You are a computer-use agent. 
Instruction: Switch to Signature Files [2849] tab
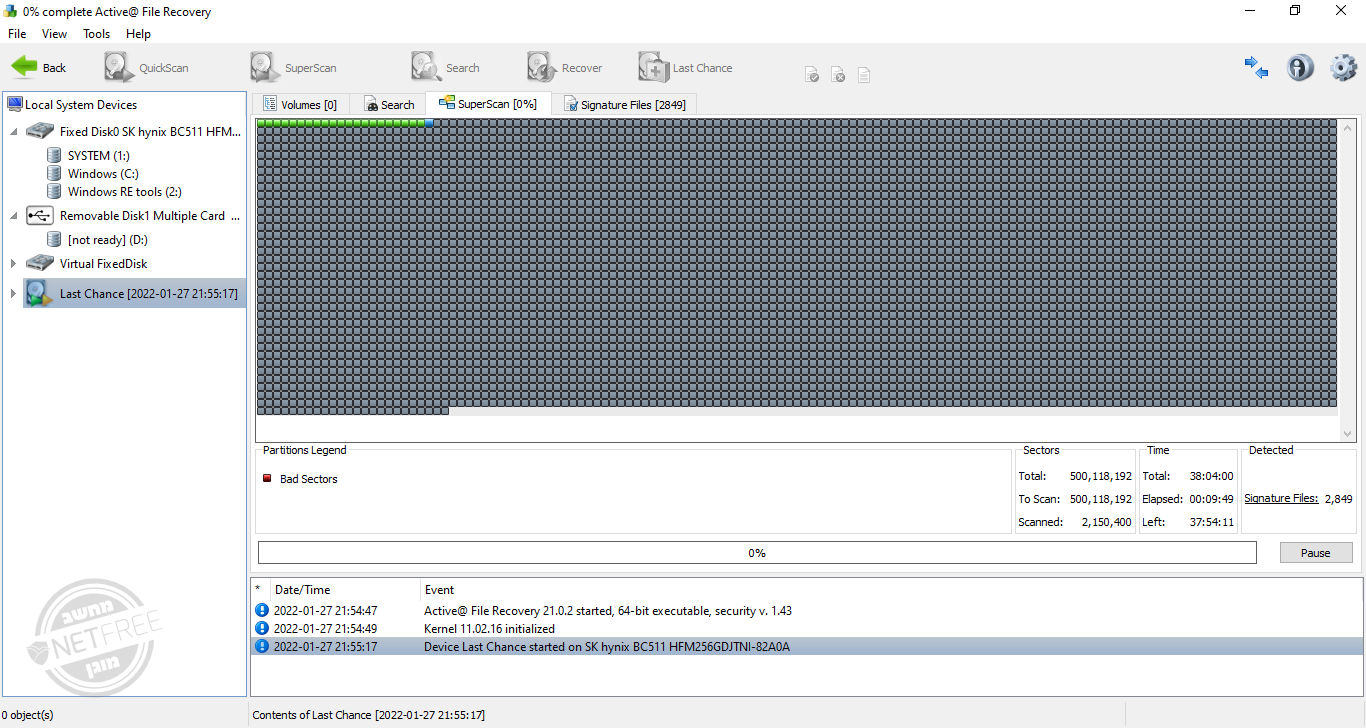tap(624, 104)
